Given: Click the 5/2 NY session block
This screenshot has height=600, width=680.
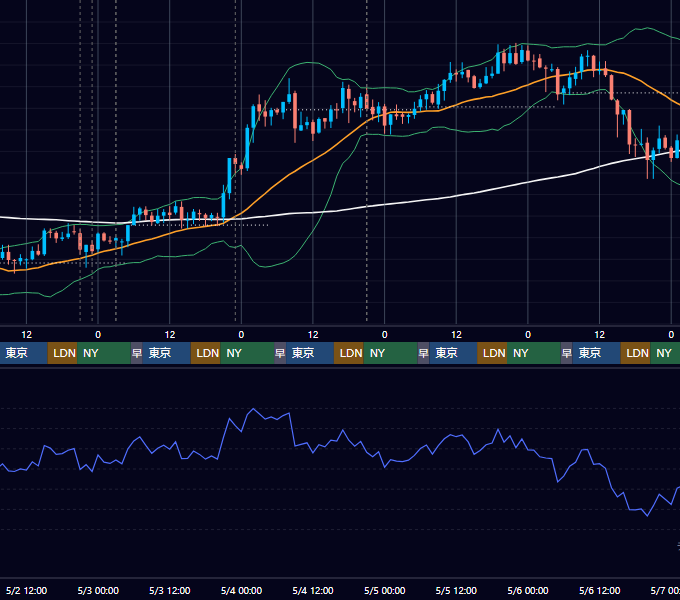Looking at the screenshot, I should [104, 353].
